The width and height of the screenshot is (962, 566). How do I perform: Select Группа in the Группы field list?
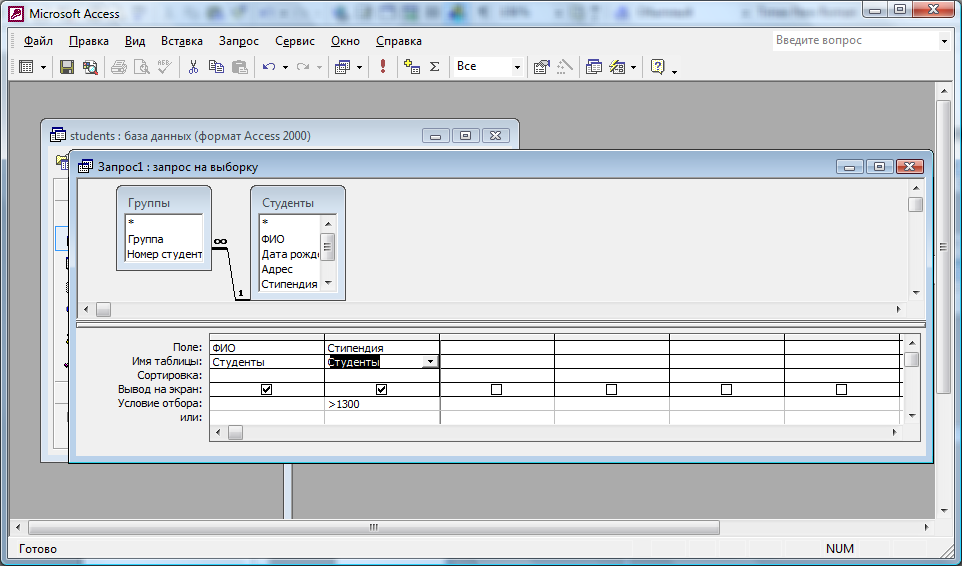145,239
